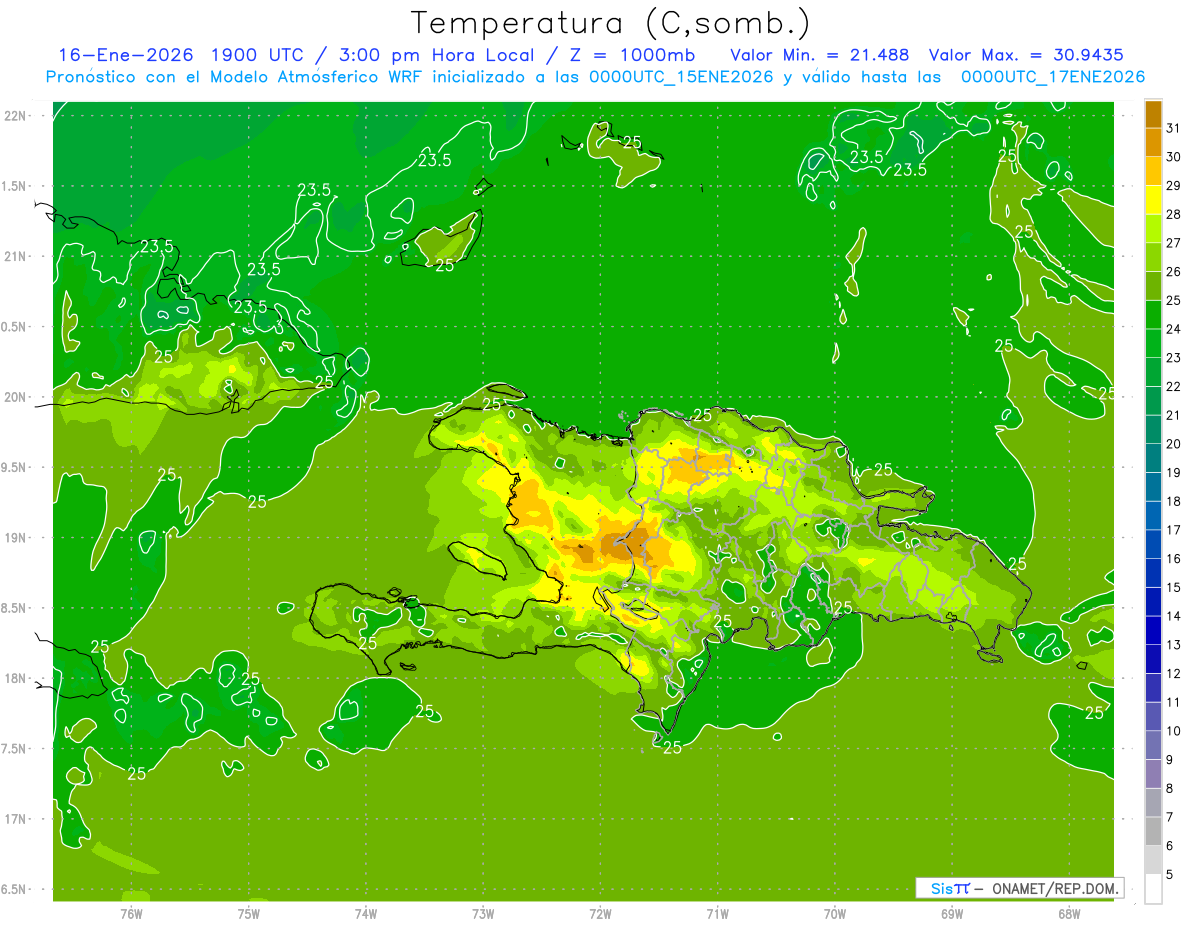Click the colorbar label "30"
Viewport: 1200px width, 927px height.
1174,157
